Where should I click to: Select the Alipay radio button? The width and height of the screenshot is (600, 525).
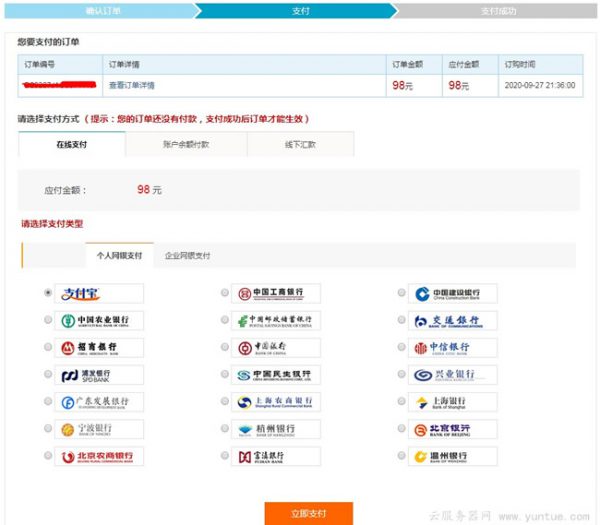47,293
